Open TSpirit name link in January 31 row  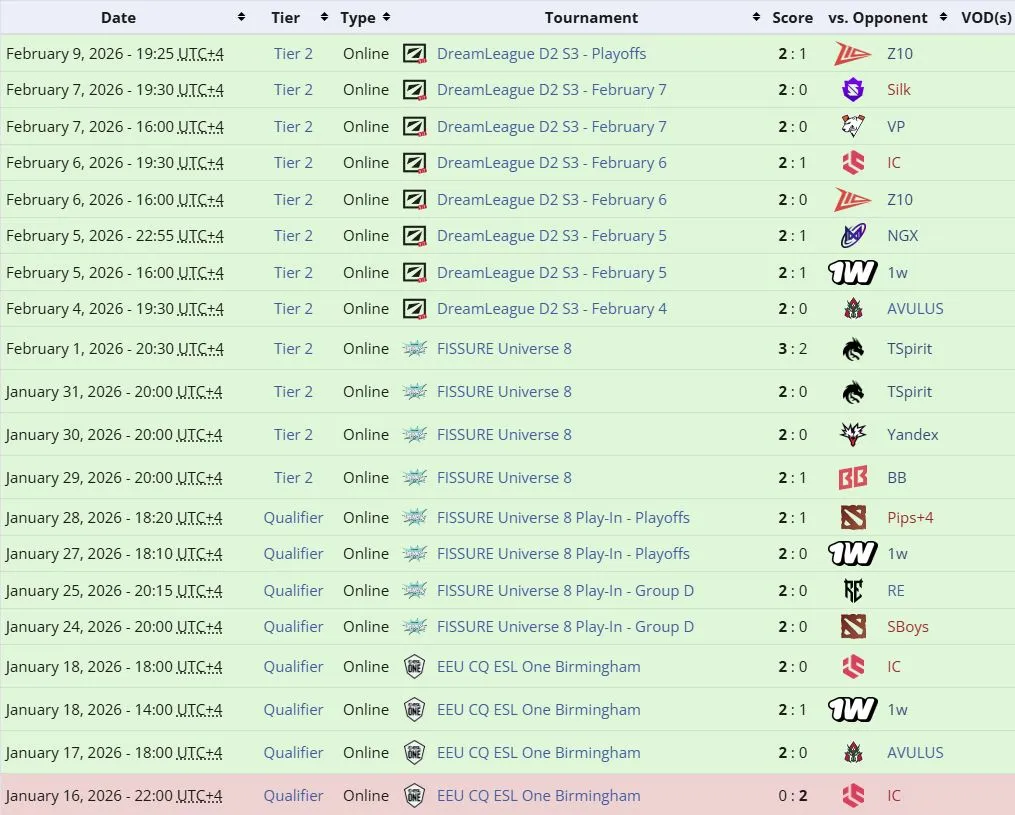tap(909, 392)
